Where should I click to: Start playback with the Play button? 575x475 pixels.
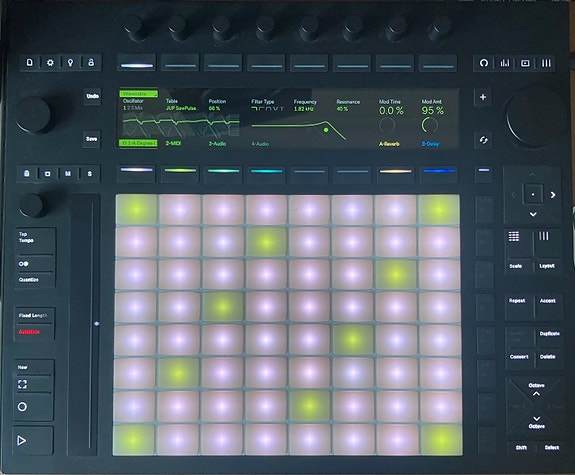pyautogui.click(x=22, y=441)
